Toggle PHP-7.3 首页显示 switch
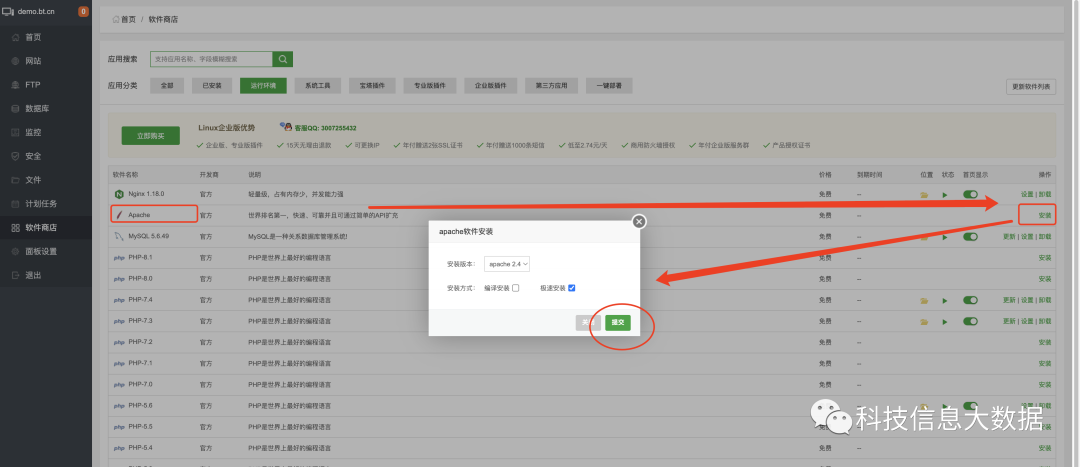Image resolution: width=1080 pixels, height=467 pixels. 970,321
